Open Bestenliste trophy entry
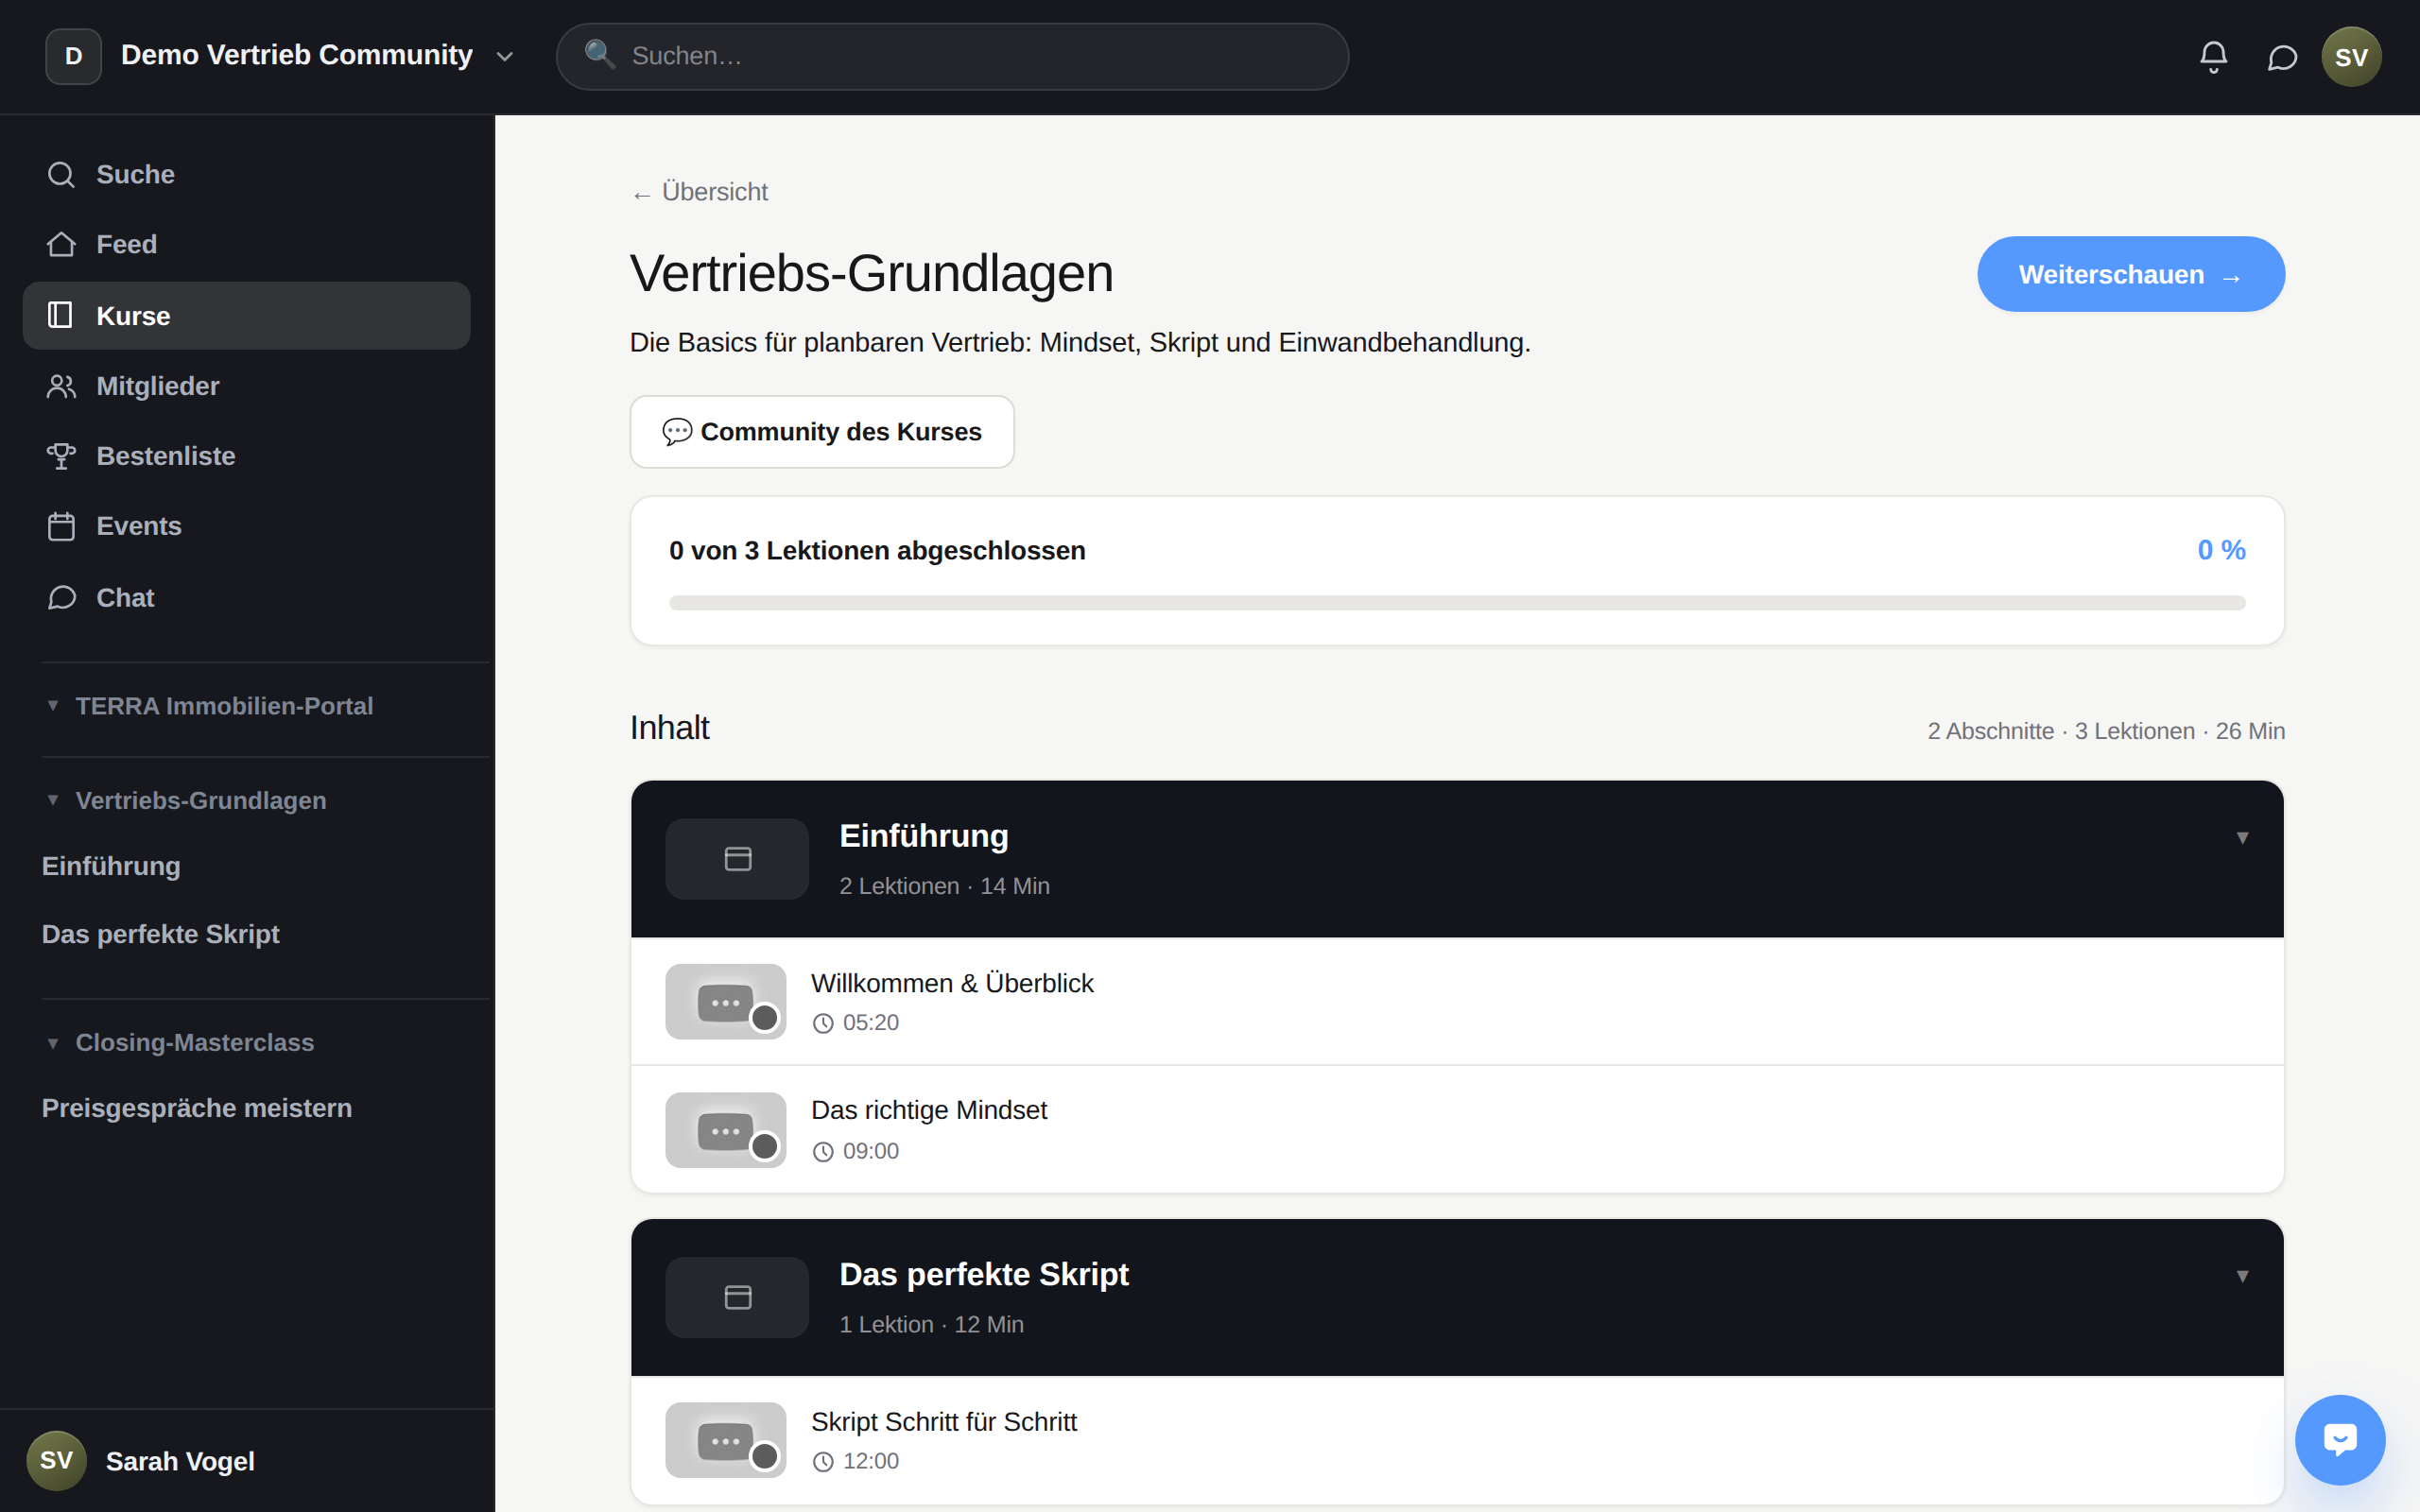The image size is (2420, 1512). click(x=246, y=456)
